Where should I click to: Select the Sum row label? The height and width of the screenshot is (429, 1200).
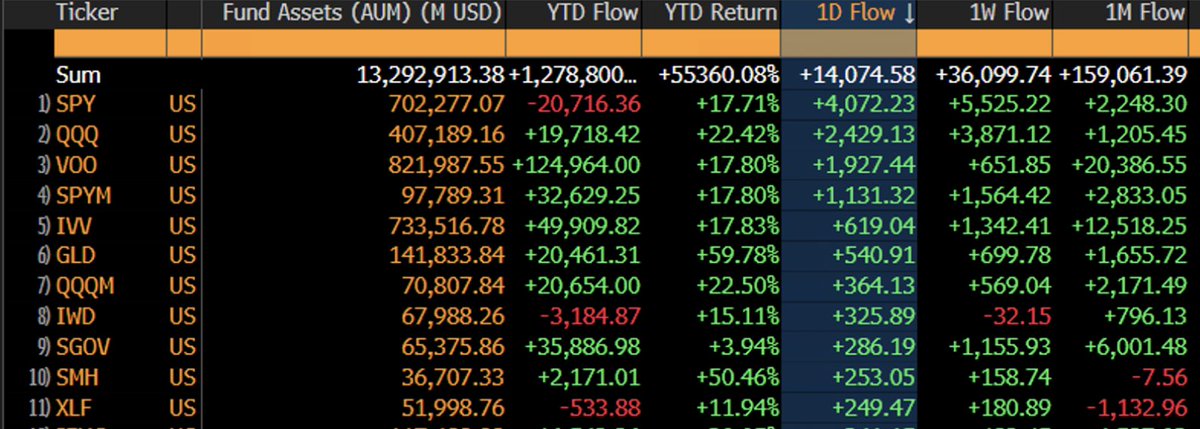coord(78,75)
